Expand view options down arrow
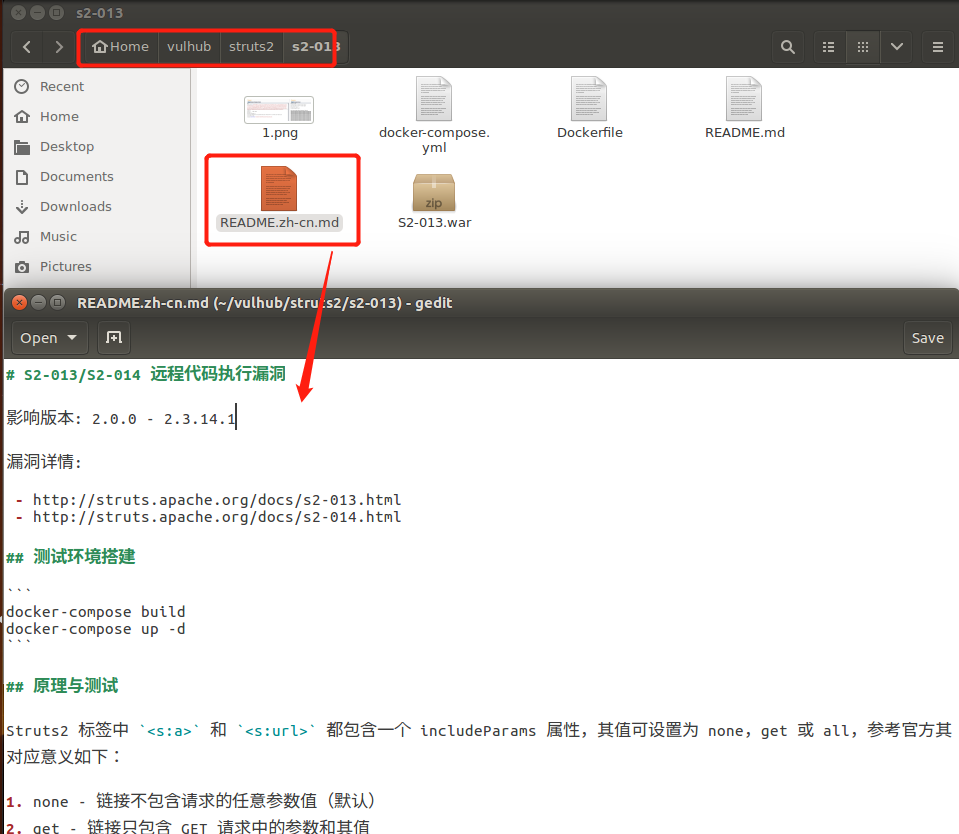 [897, 47]
